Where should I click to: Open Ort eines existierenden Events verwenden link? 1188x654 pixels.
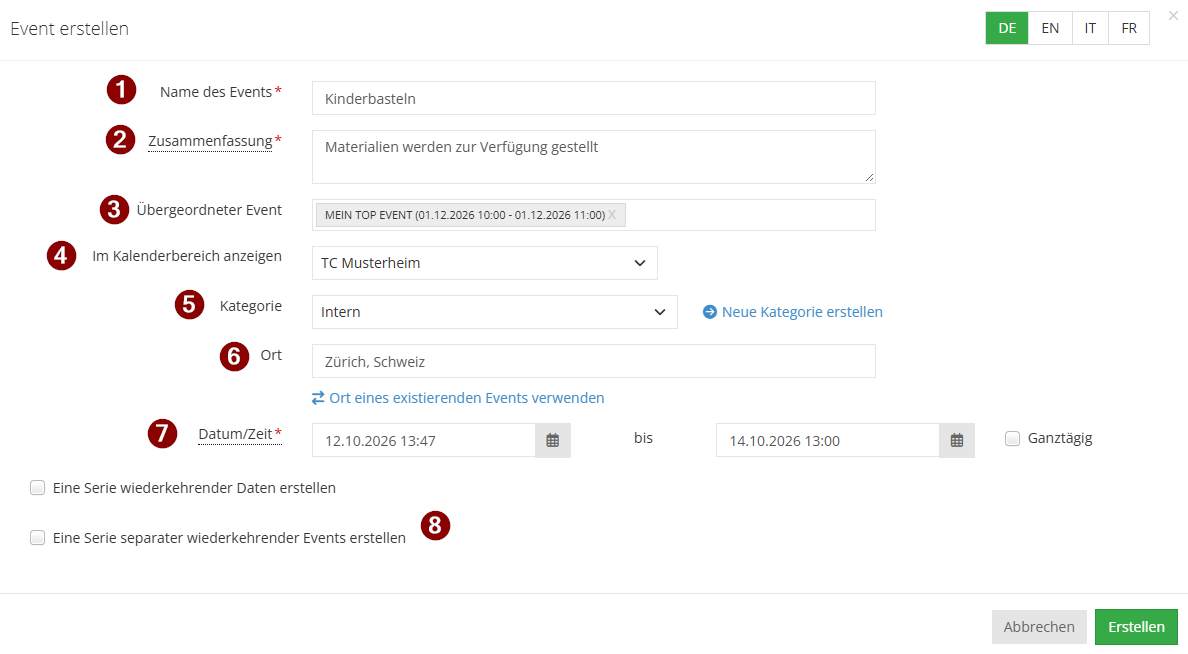[467, 398]
